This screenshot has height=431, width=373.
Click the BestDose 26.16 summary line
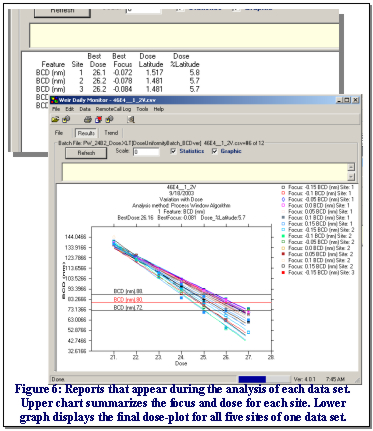pyautogui.click(x=181, y=218)
